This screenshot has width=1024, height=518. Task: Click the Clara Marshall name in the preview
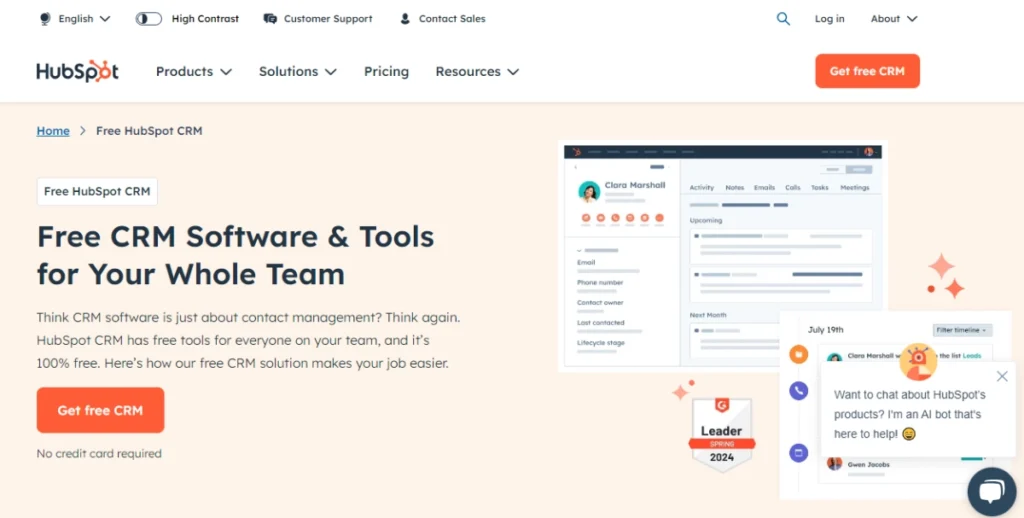coord(635,185)
